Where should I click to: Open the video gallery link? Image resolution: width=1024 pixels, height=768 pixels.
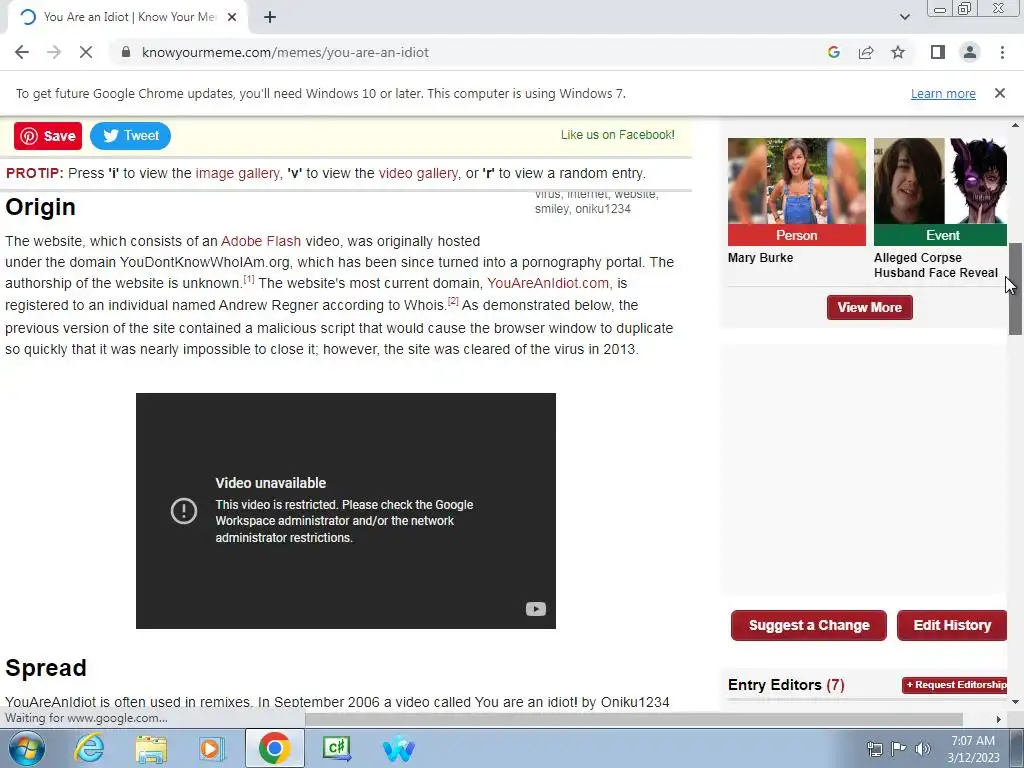tap(418, 174)
